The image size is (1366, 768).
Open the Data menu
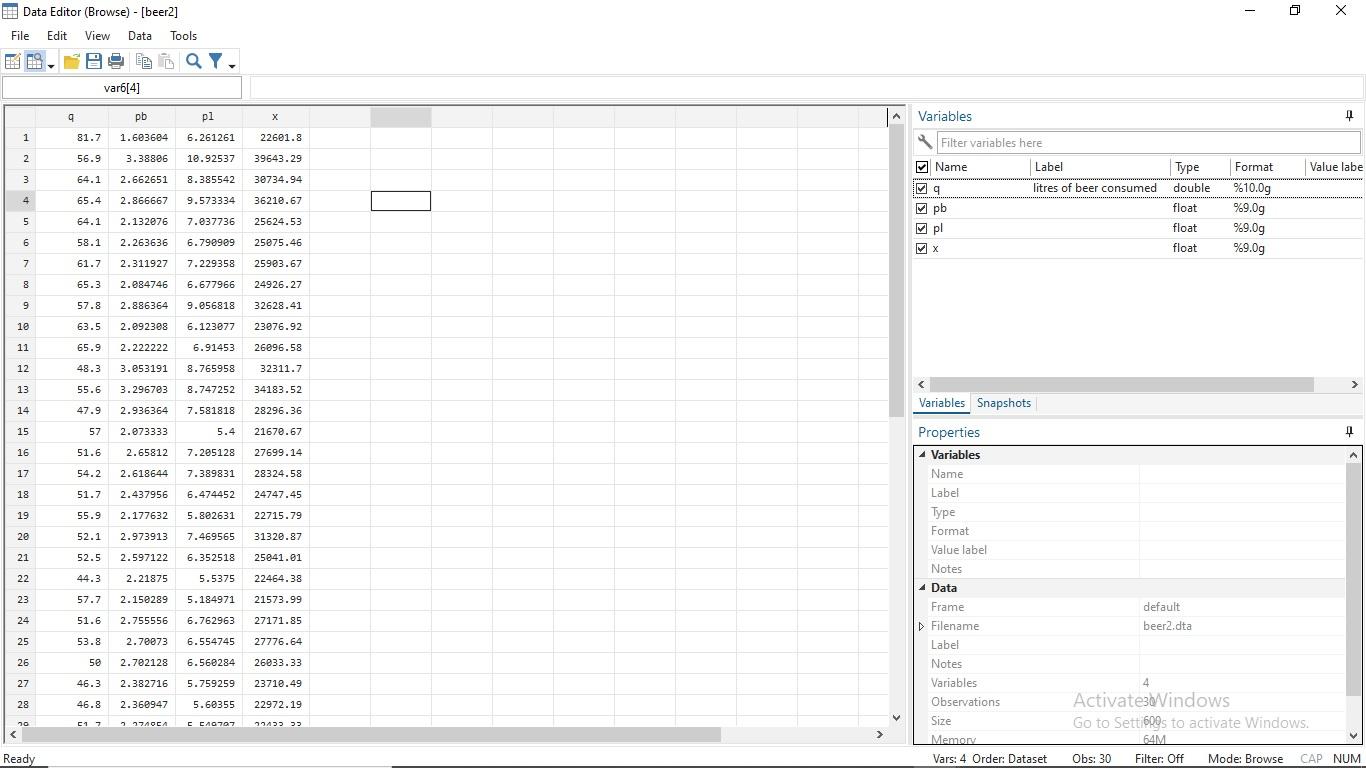point(139,35)
